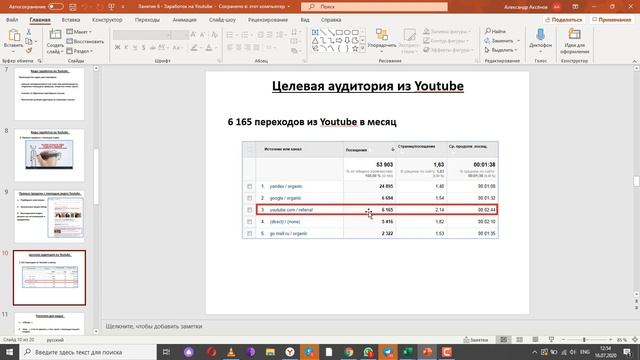This screenshot has height=360, width=640.
Task: Open Chrome from the taskbar
Action: tap(349, 352)
